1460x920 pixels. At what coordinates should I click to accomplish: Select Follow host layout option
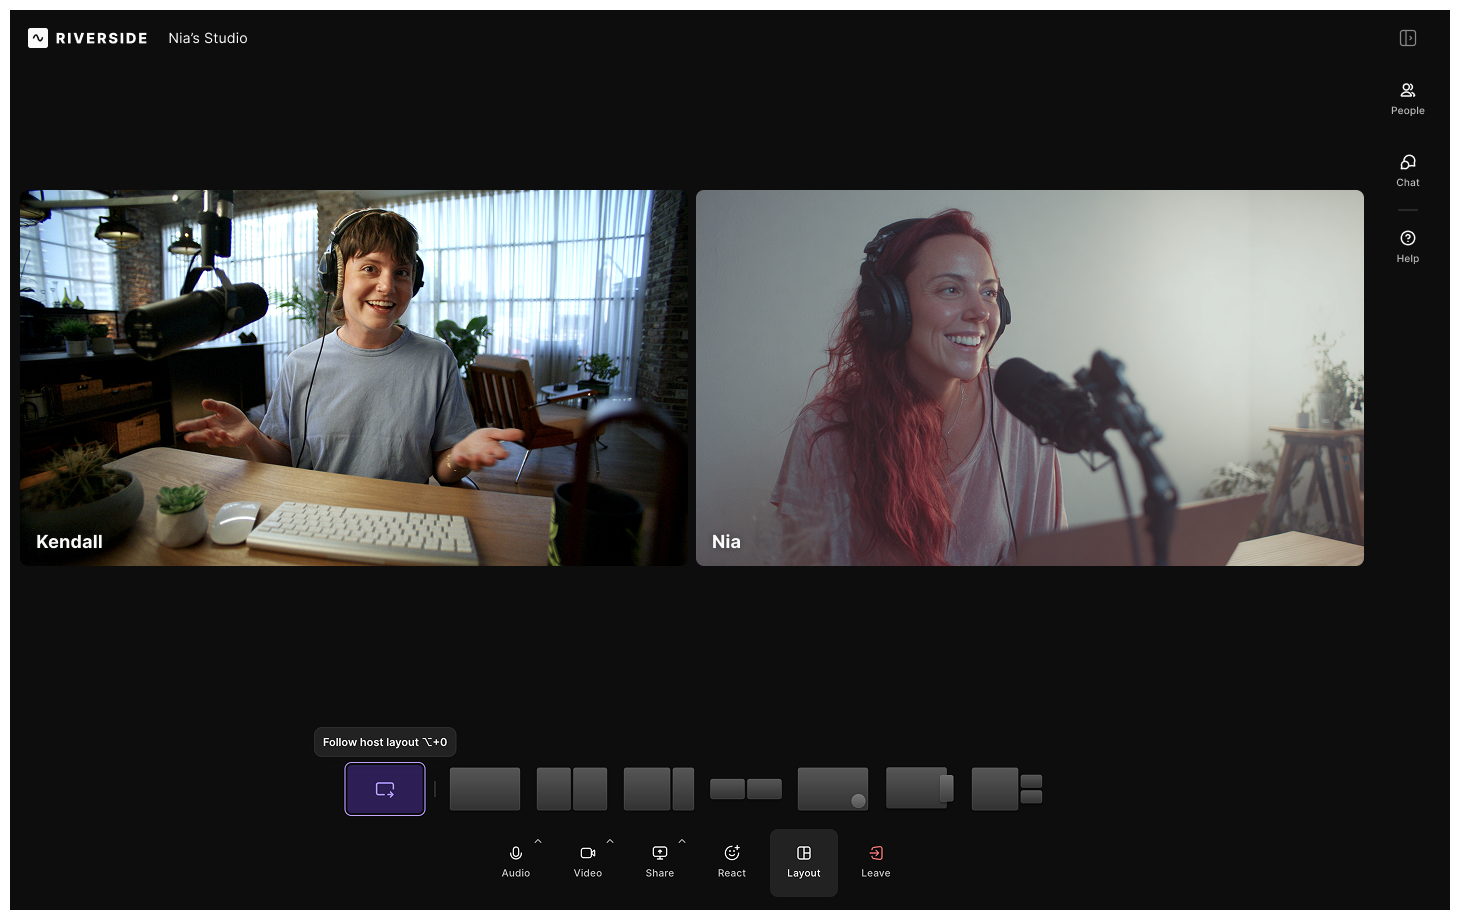(x=385, y=789)
